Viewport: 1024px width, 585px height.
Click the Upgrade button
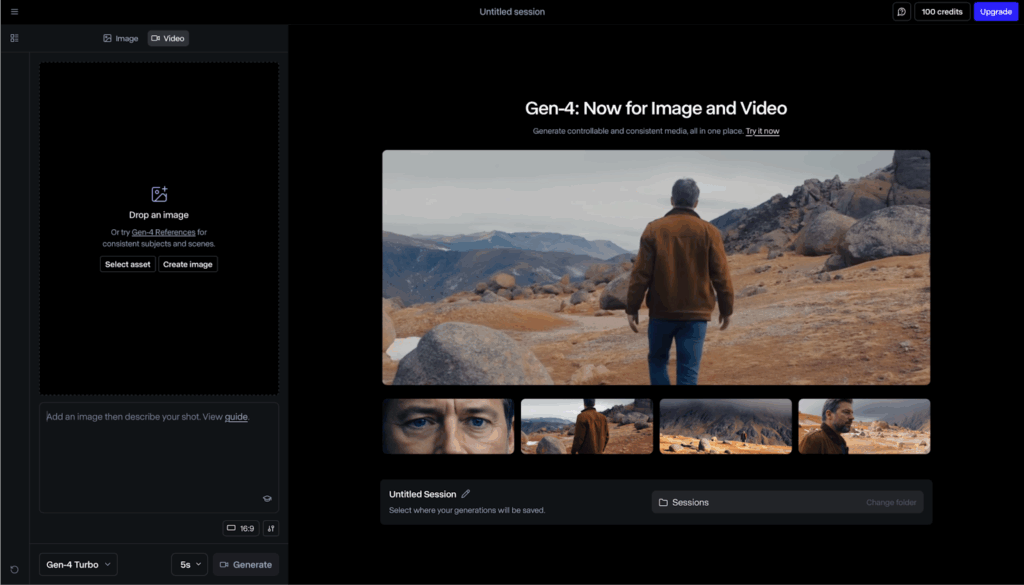[x=995, y=12]
